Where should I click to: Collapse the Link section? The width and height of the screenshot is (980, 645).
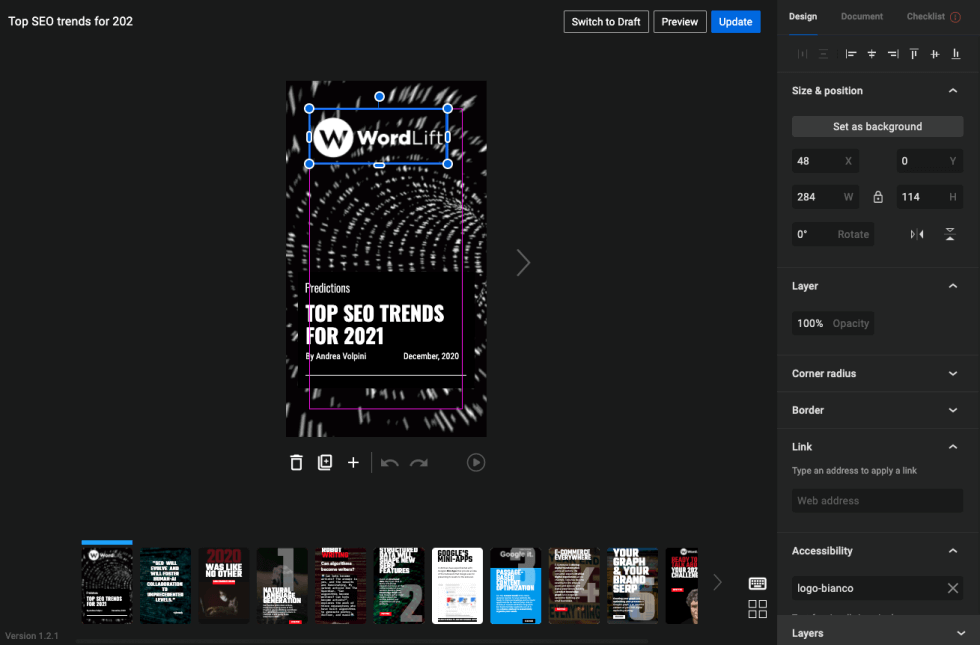(x=952, y=446)
